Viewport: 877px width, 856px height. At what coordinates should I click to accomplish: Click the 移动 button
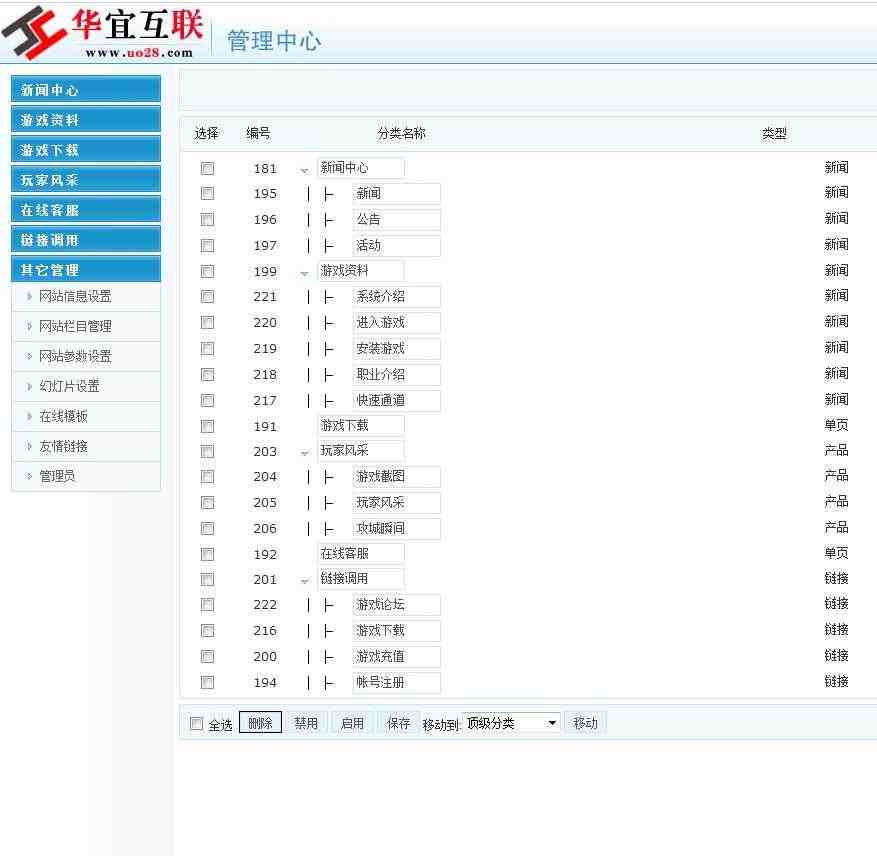tap(585, 723)
